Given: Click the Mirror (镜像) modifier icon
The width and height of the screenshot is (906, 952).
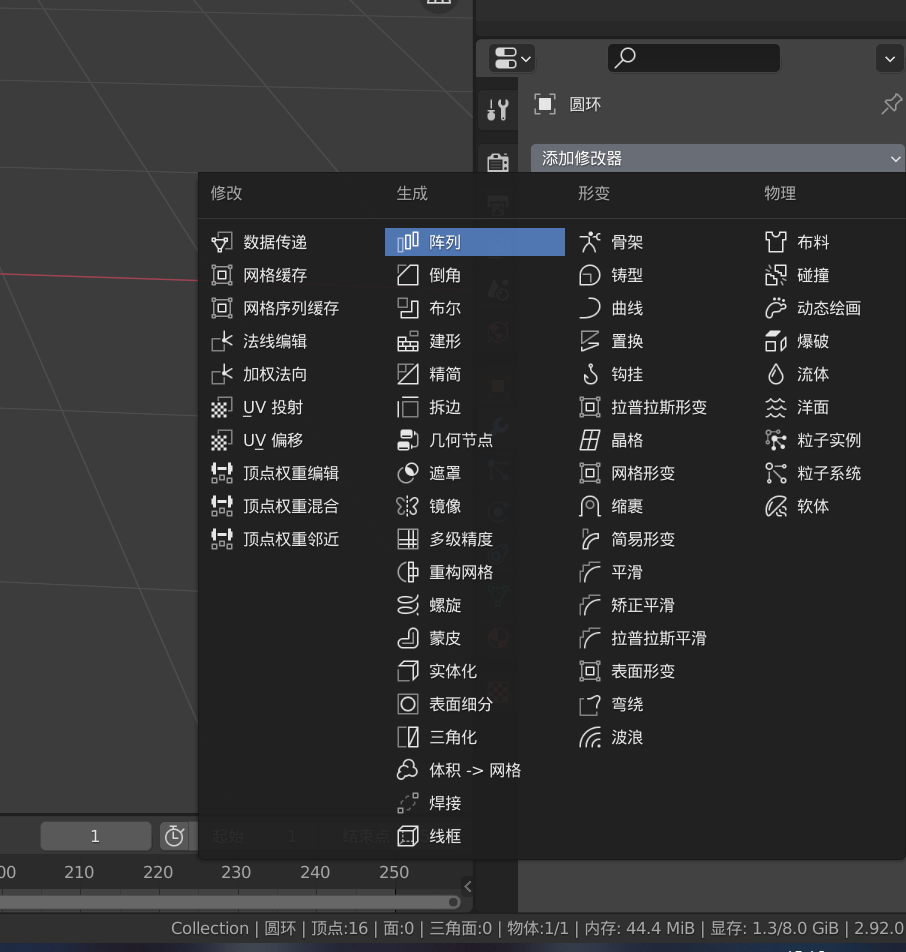Looking at the screenshot, I should click(407, 506).
